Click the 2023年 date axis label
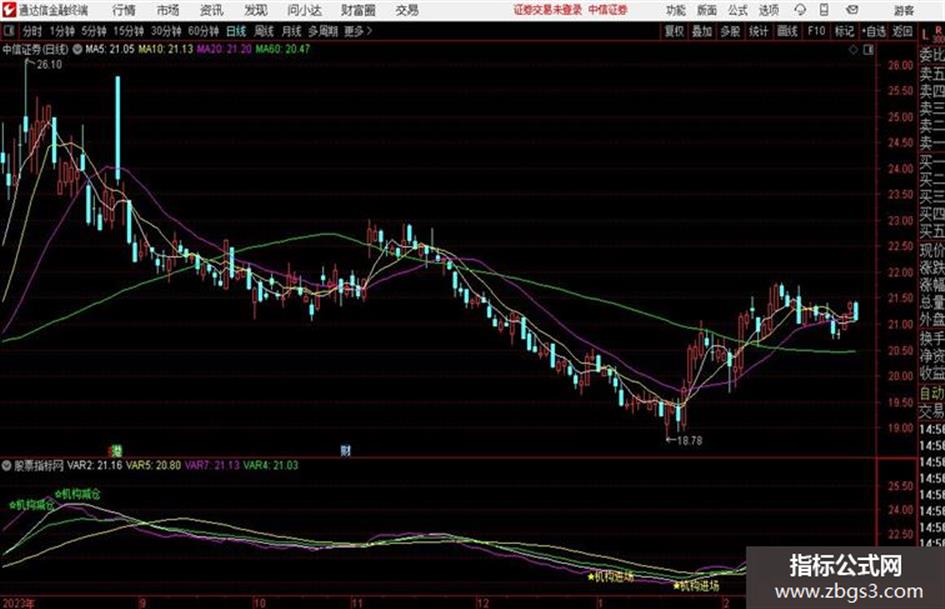This screenshot has height=609, width=945. tap(19, 603)
